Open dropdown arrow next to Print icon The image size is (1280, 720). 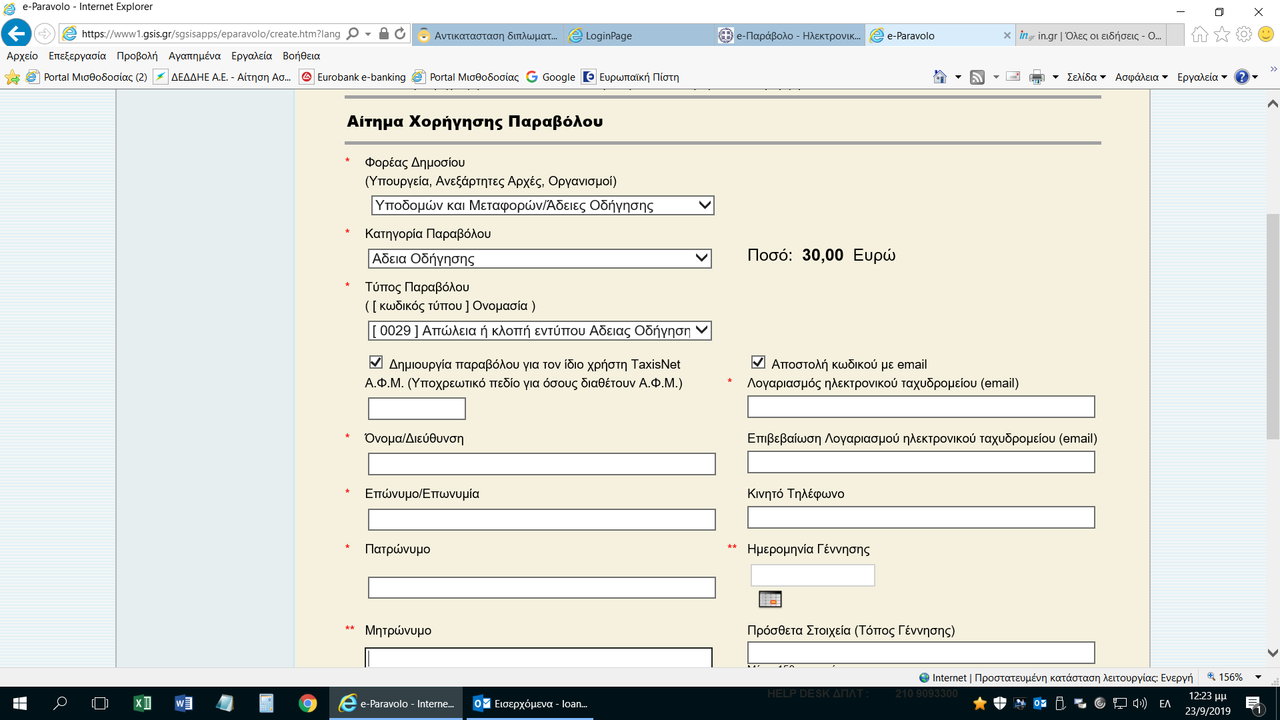(x=1056, y=77)
